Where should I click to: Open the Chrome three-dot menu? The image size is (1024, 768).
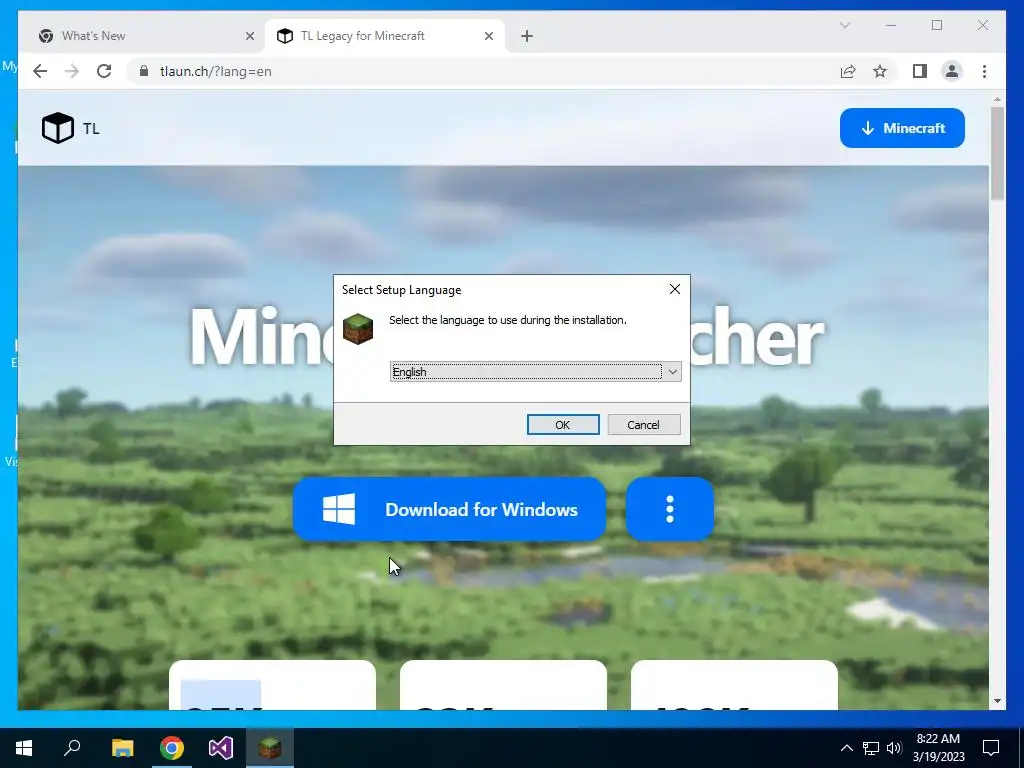coord(984,71)
